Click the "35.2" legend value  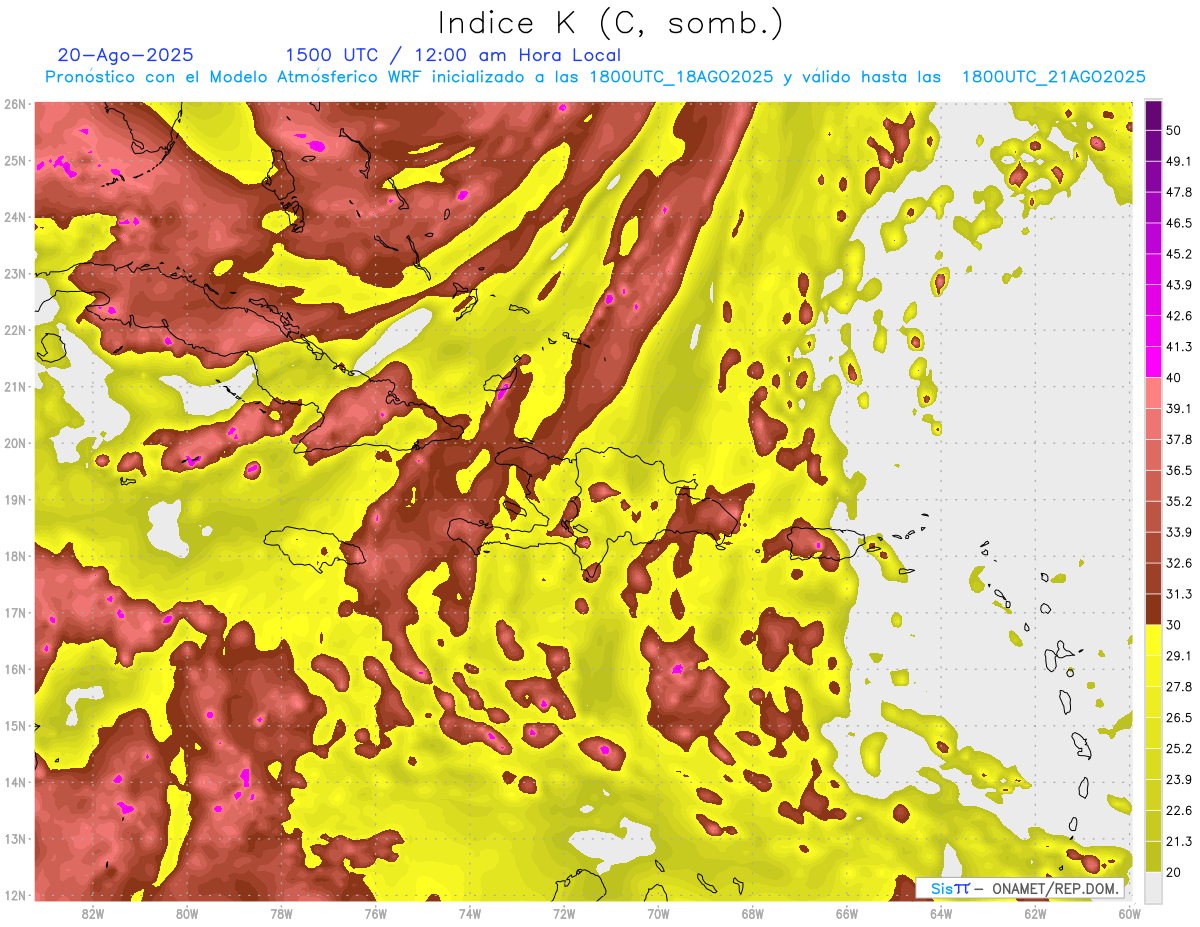[1178, 501]
